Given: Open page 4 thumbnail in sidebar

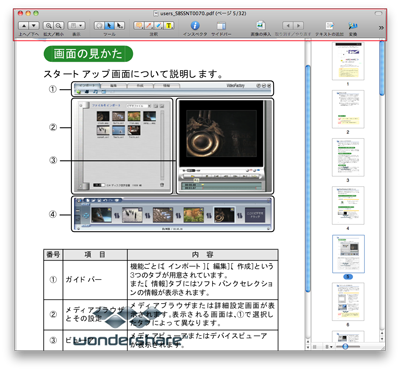Looking at the screenshot, I should coord(348,205).
